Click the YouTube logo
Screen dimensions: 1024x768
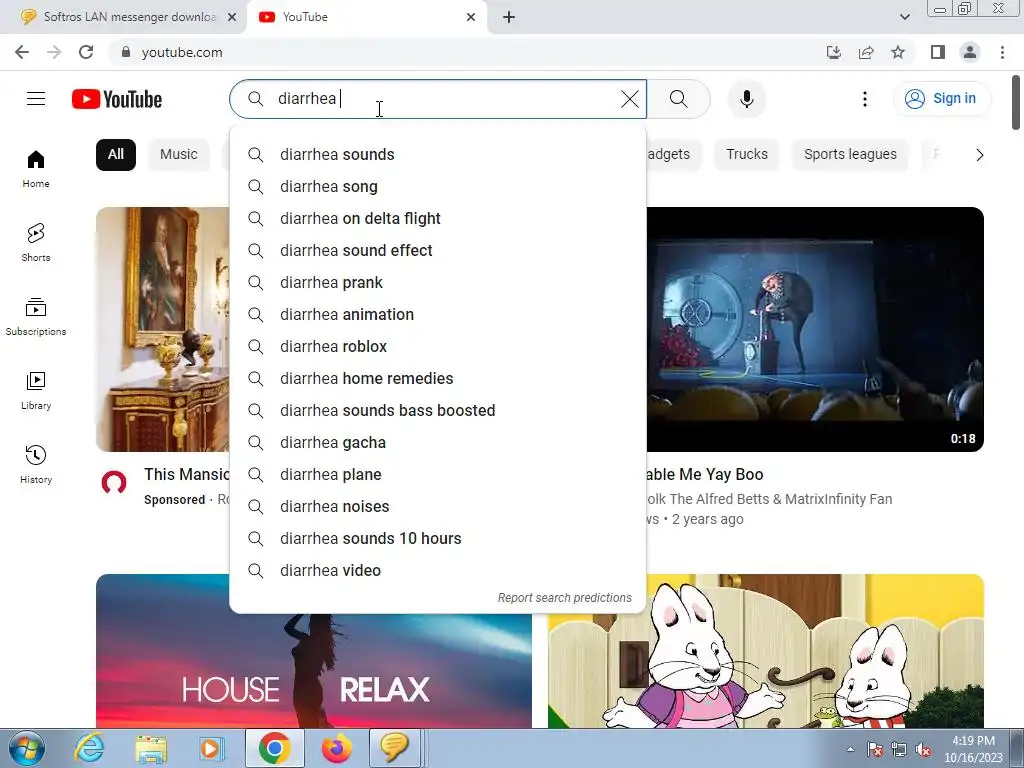pyautogui.click(x=117, y=99)
